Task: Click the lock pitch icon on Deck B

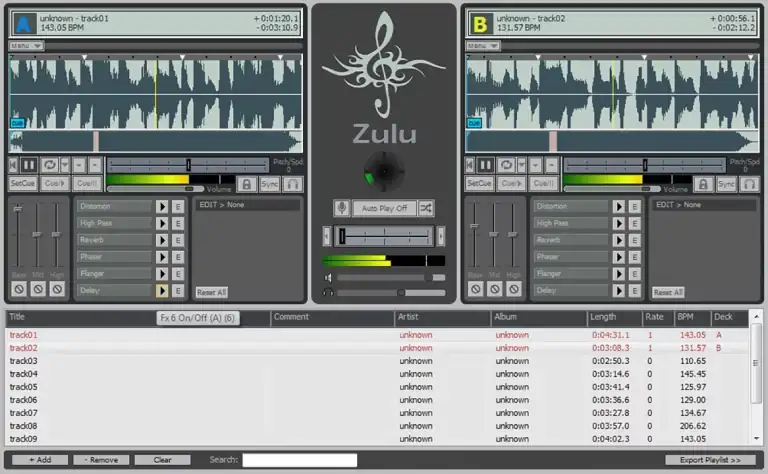Action: point(703,184)
